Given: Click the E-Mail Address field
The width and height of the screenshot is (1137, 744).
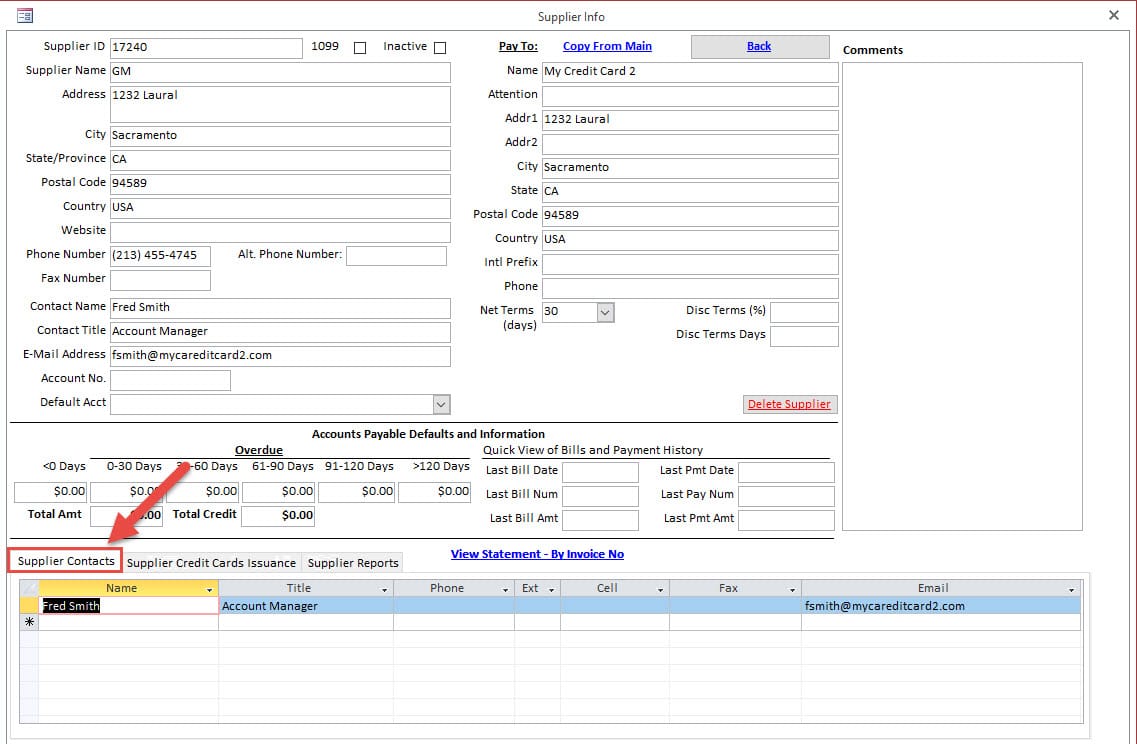Looking at the screenshot, I should click(x=280, y=356).
